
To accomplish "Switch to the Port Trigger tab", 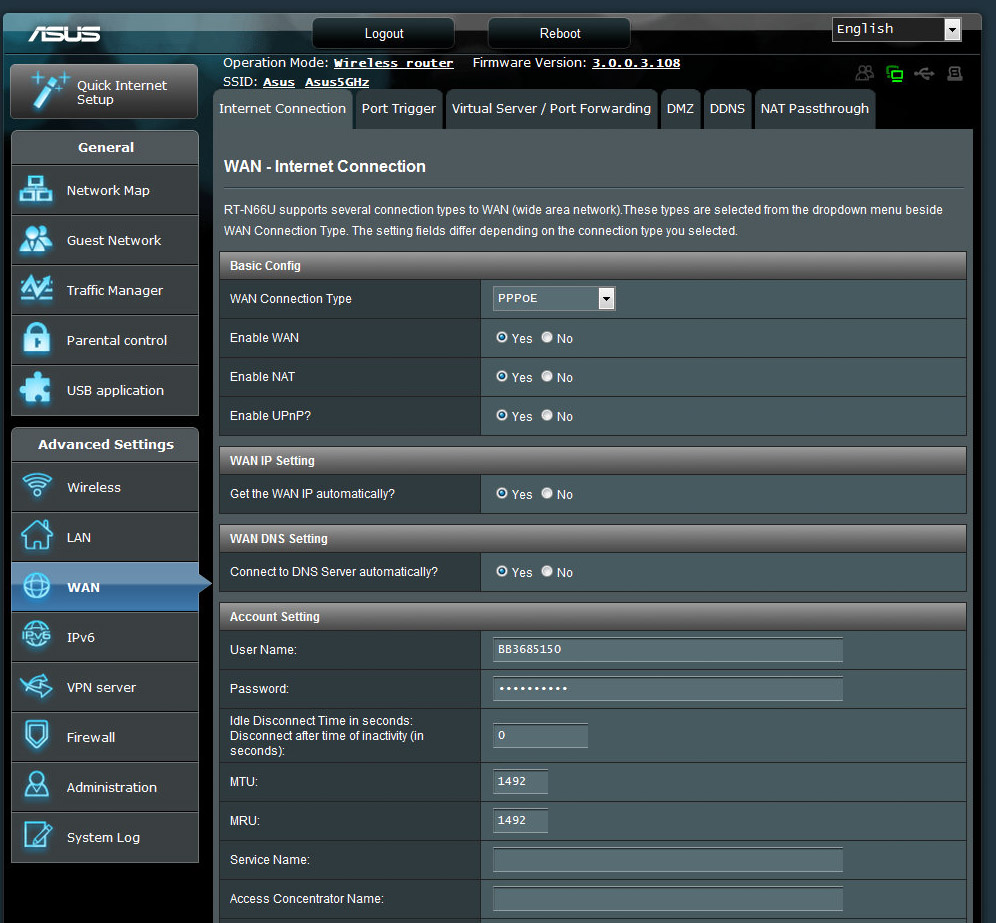I will (x=398, y=109).
